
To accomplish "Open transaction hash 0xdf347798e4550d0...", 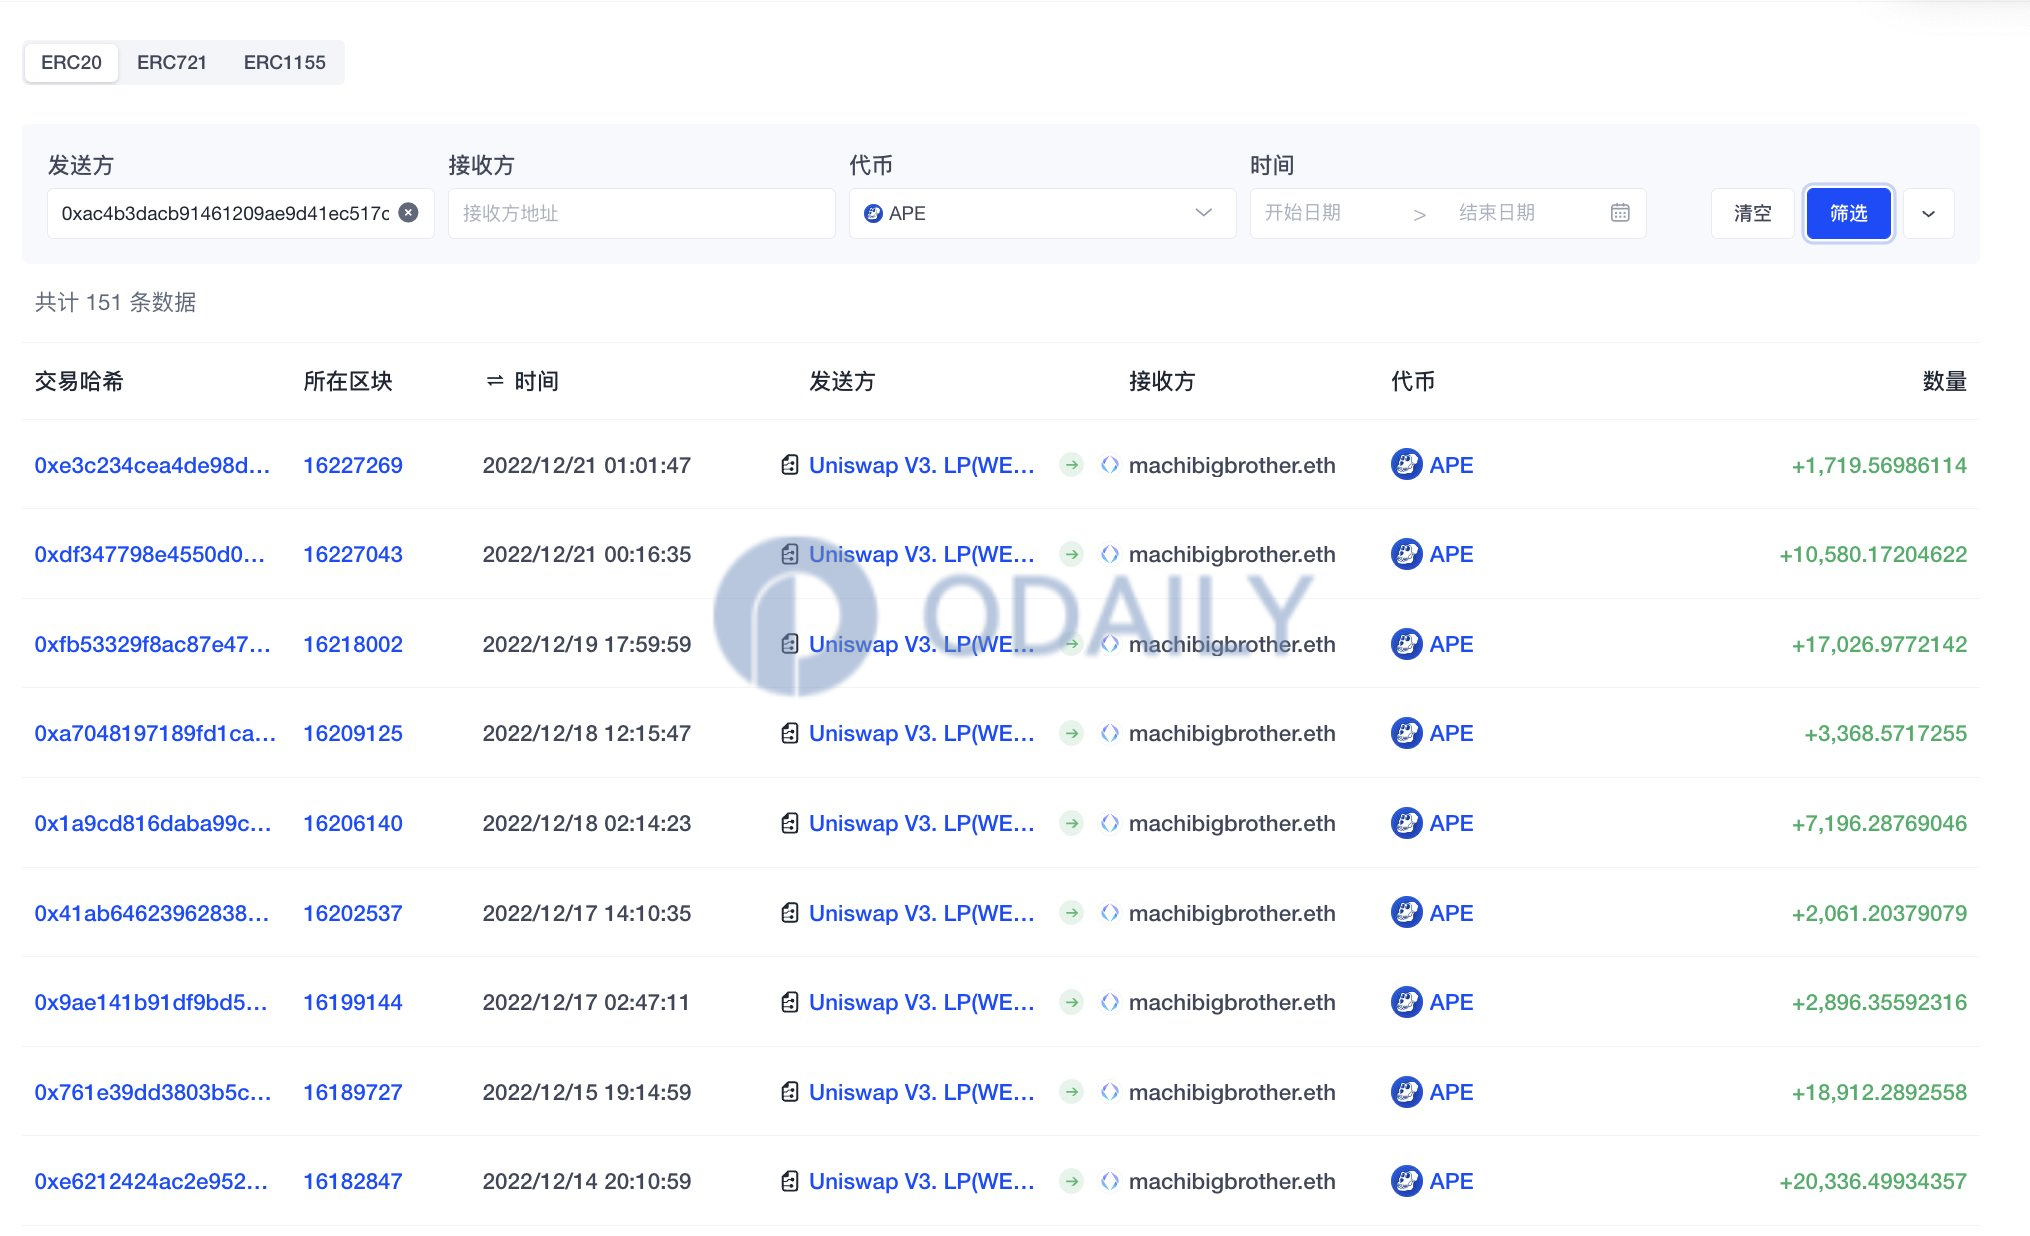I will click(150, 554).
